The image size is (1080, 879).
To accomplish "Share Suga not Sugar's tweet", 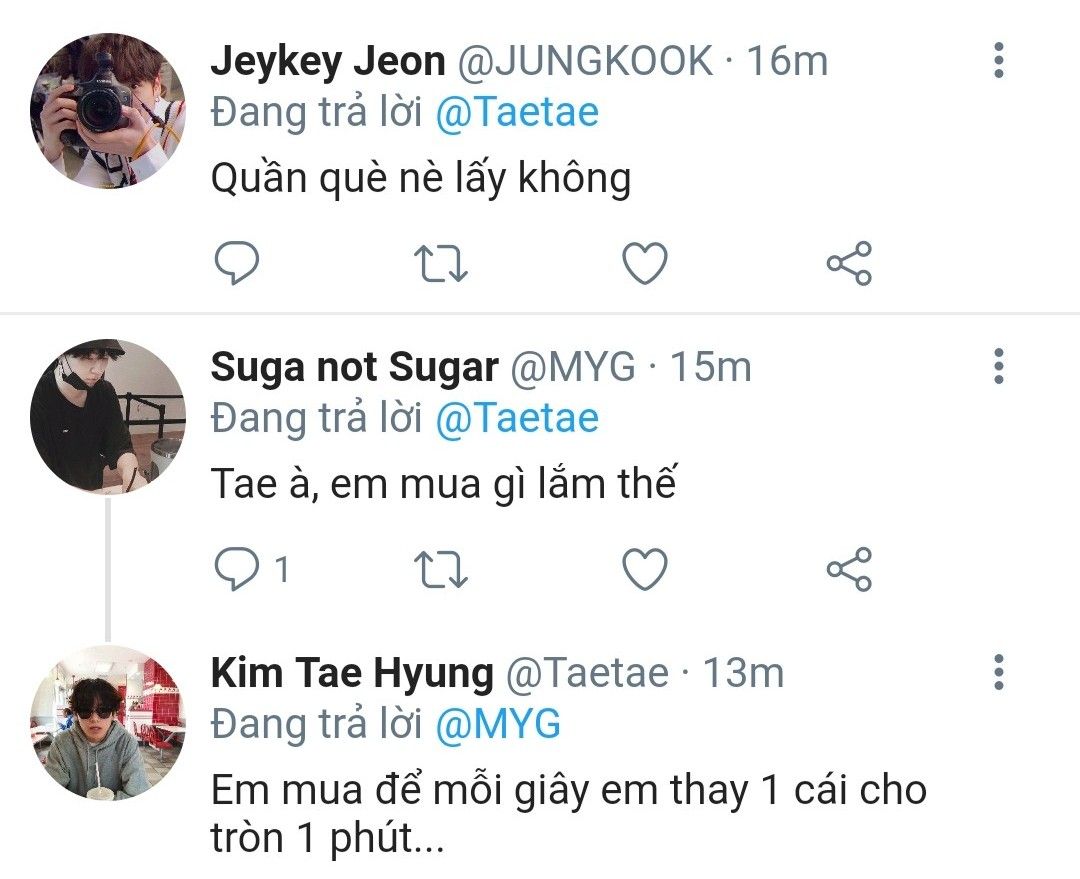I will pyautogui.click(x=849, y=569).
